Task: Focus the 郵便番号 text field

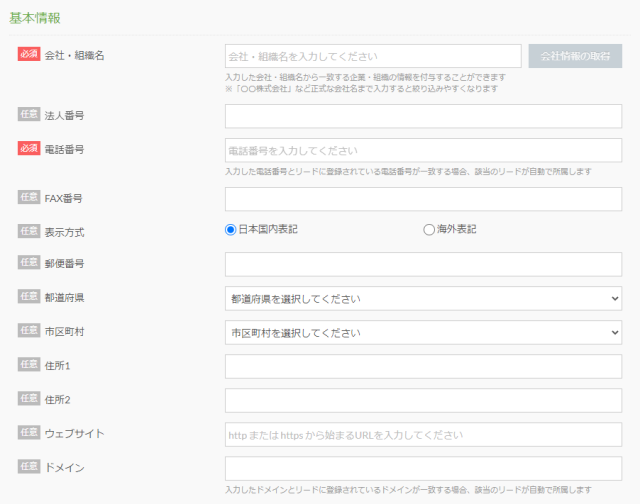Action: click(423, 264)
